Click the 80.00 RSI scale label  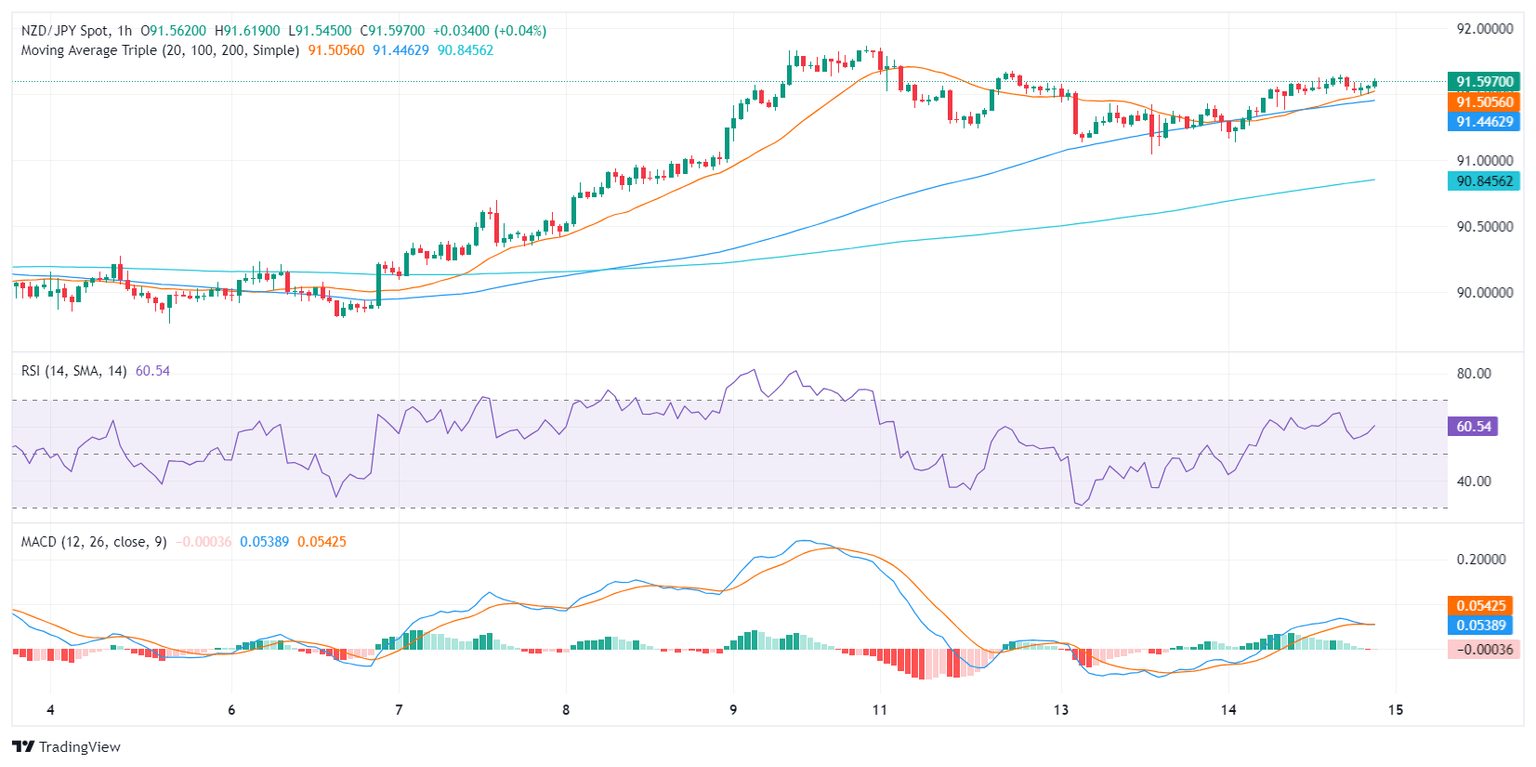click(x=1473, y=373)
